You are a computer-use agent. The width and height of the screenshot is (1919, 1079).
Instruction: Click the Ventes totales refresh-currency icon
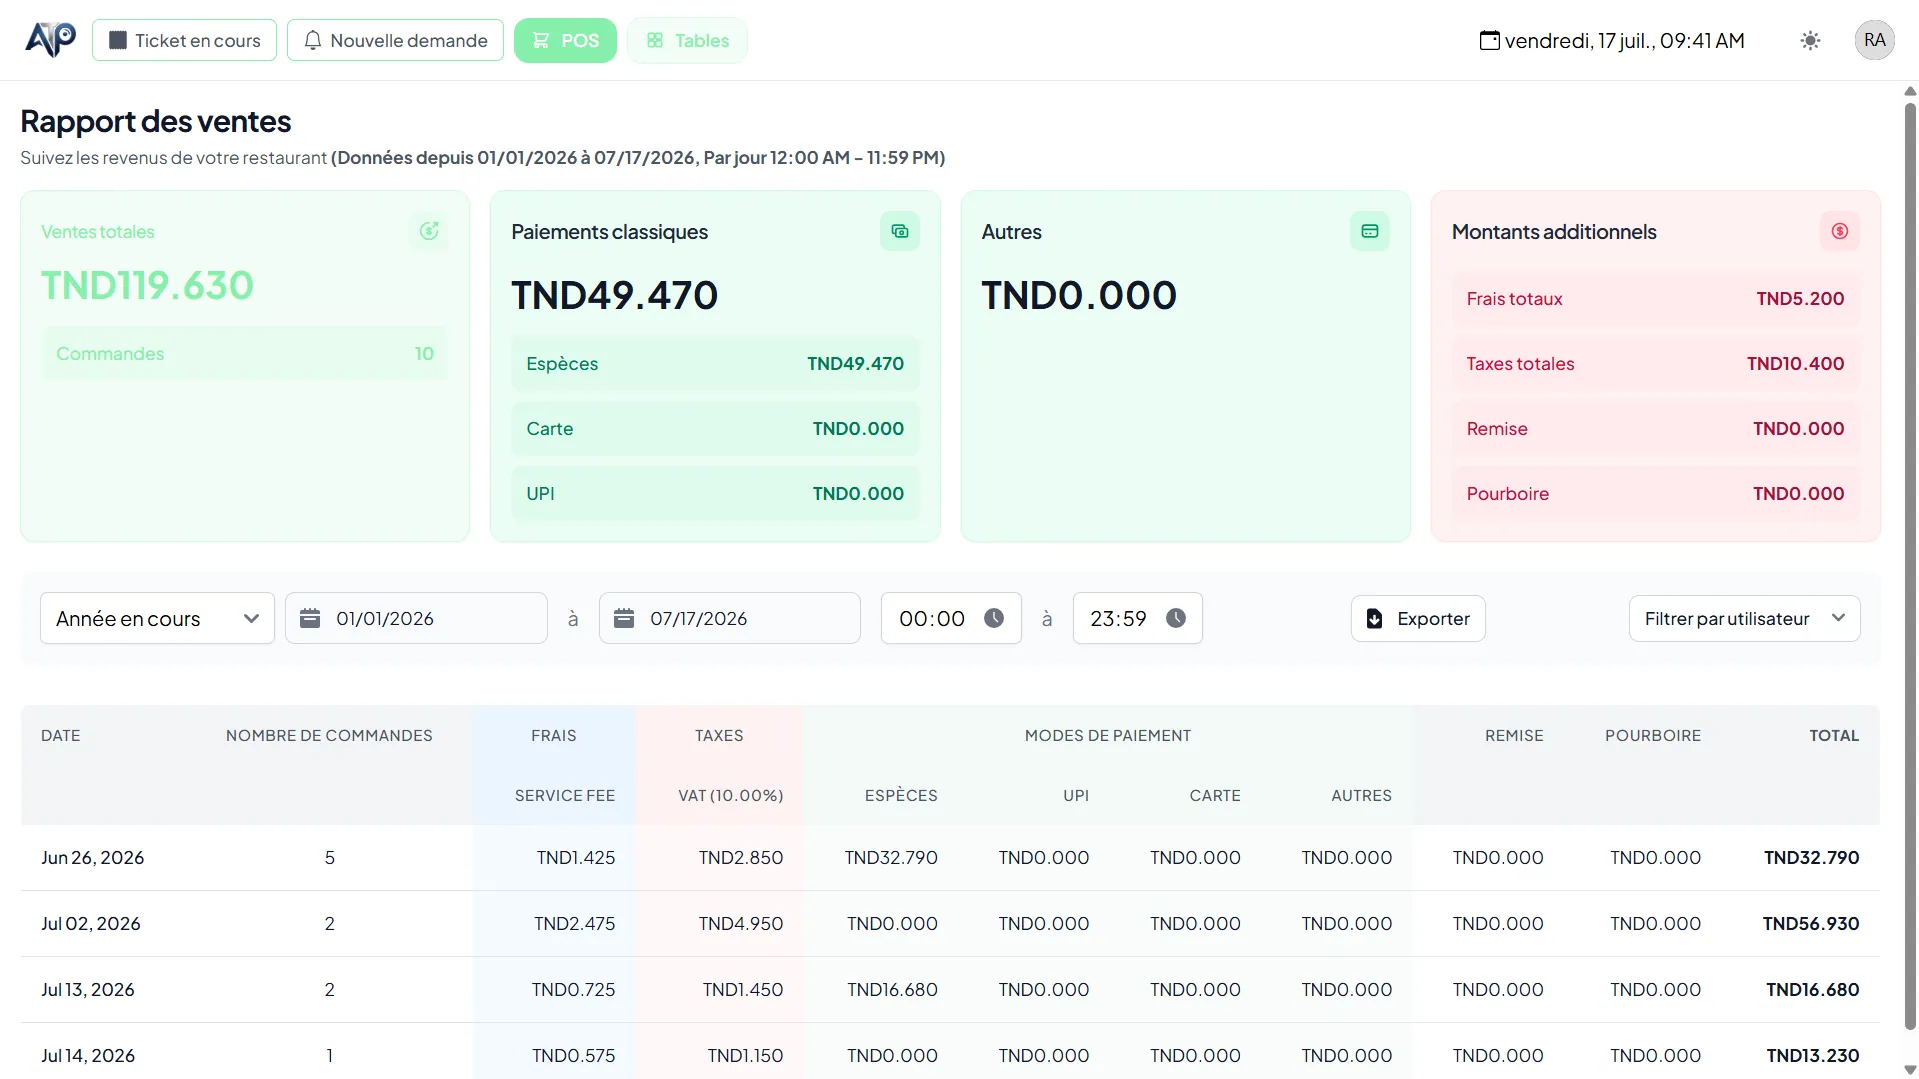point(429,231)
